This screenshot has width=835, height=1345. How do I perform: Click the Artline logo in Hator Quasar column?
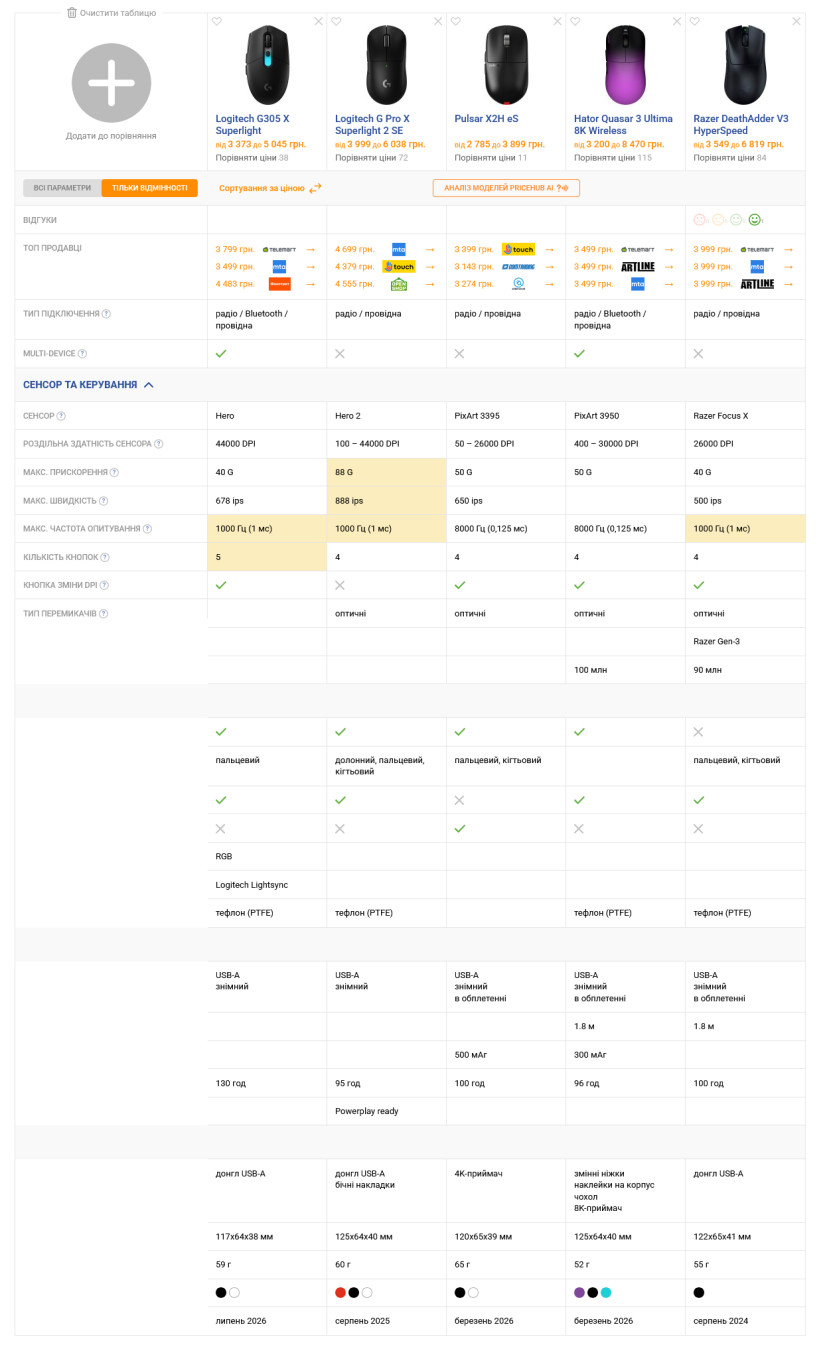(x=638, y=267)
